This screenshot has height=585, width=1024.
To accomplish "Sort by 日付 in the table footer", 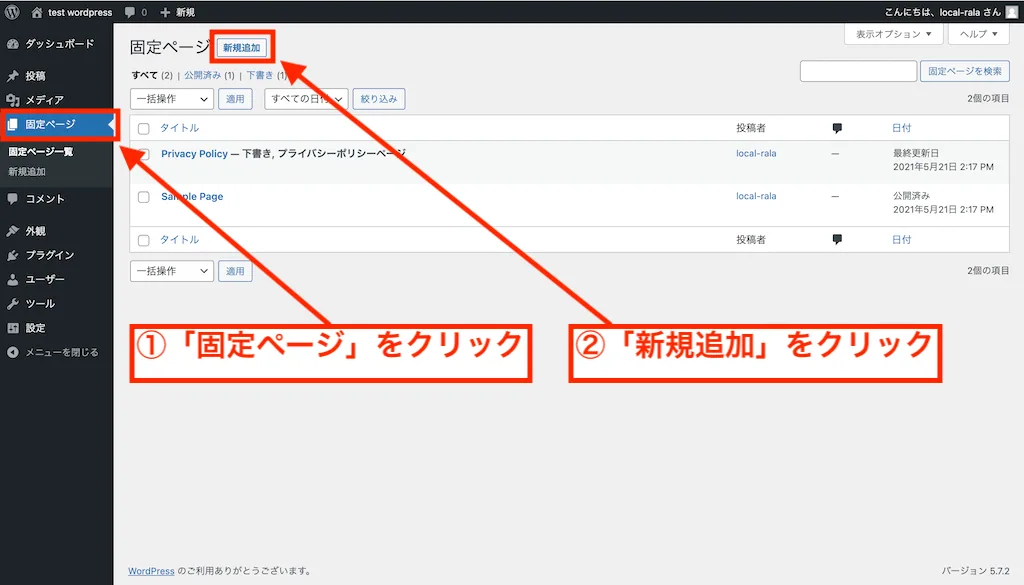I will click(x=901, y=240).
